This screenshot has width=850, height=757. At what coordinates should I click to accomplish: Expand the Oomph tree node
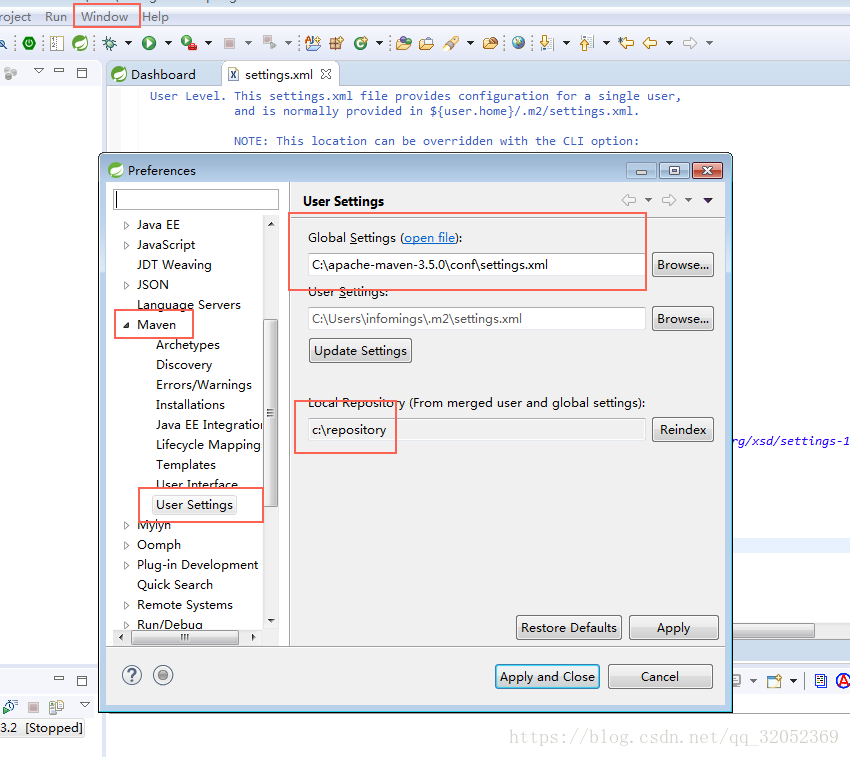(x=126, y=545)
